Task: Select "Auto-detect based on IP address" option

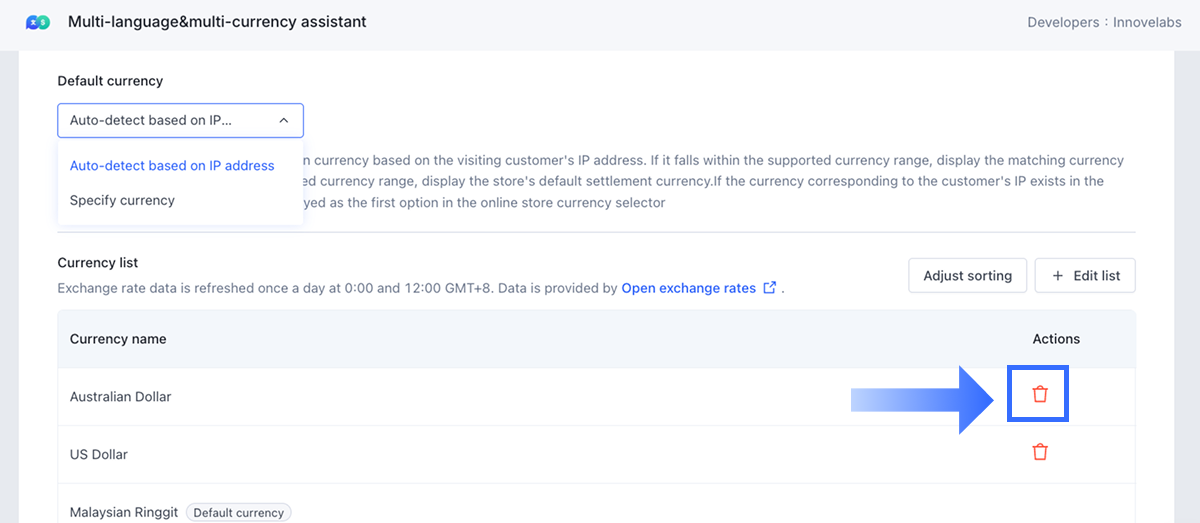Action: click(x=172, y=166)
